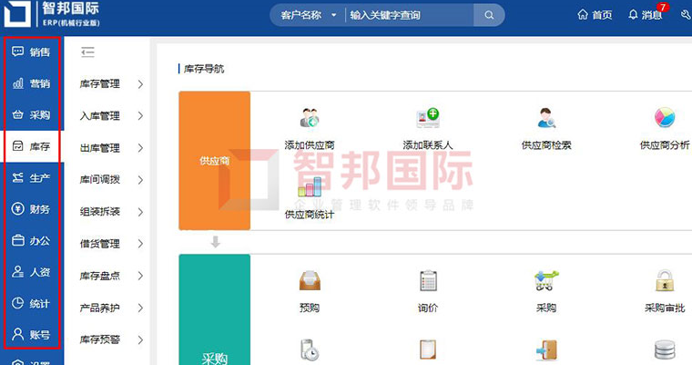
Task: Open the 办公 office module
Action: [x=31, y=241]
